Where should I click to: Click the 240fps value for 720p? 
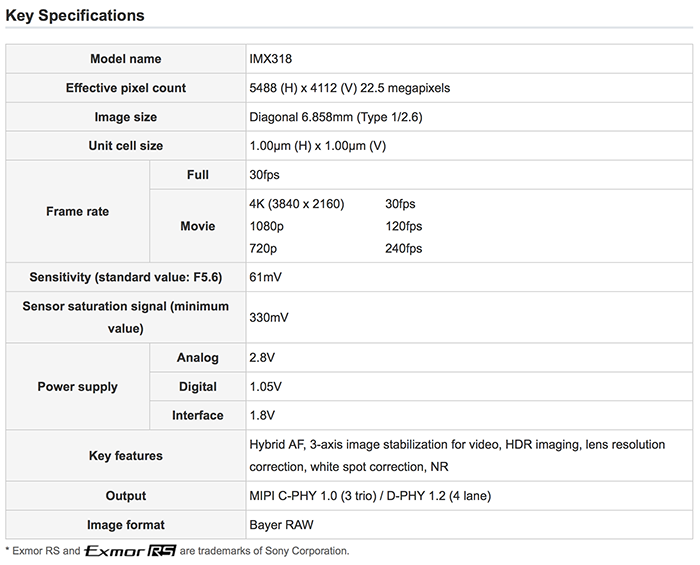point(404,249)
